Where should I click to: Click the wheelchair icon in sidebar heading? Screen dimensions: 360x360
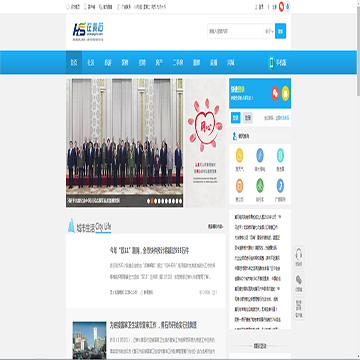point(235,136)
